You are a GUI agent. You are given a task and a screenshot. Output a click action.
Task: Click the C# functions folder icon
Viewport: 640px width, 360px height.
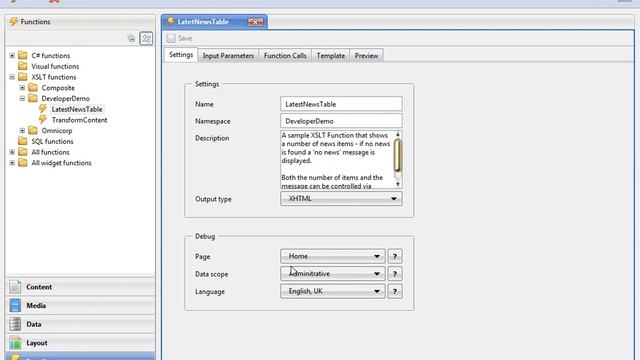point(23,55)
